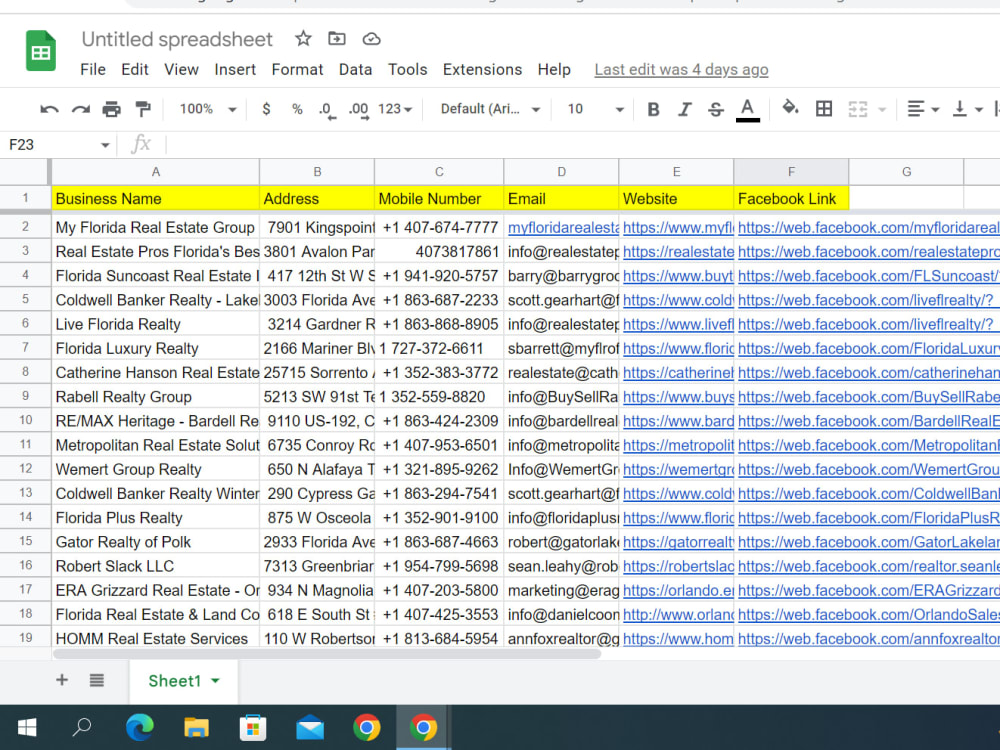
Task: Open the 123 number format dropdown
Action: pos(395,109)
